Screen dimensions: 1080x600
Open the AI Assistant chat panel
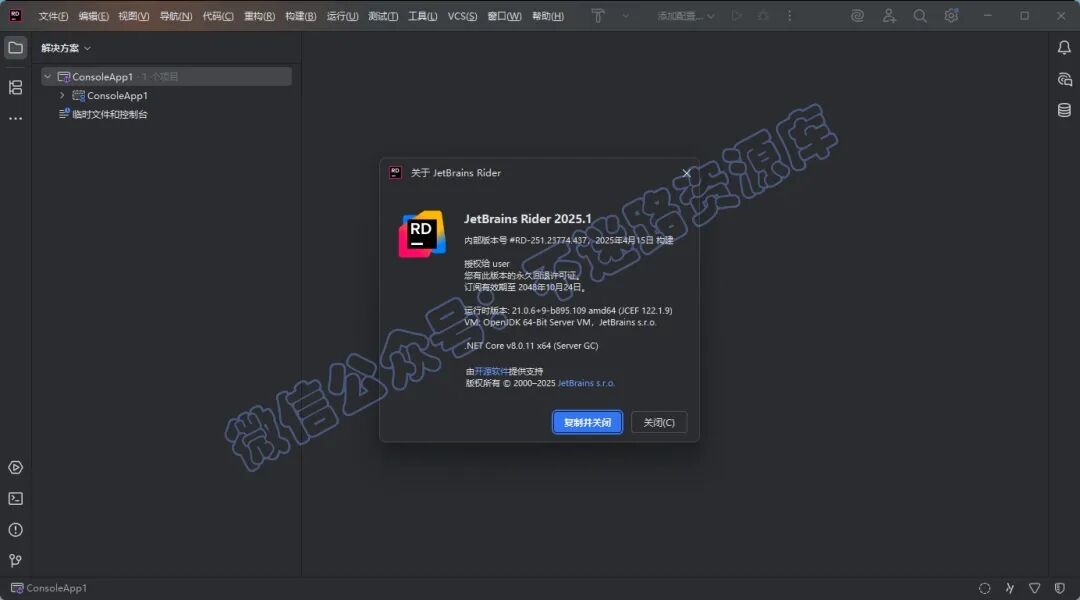tap(1064, 79)
